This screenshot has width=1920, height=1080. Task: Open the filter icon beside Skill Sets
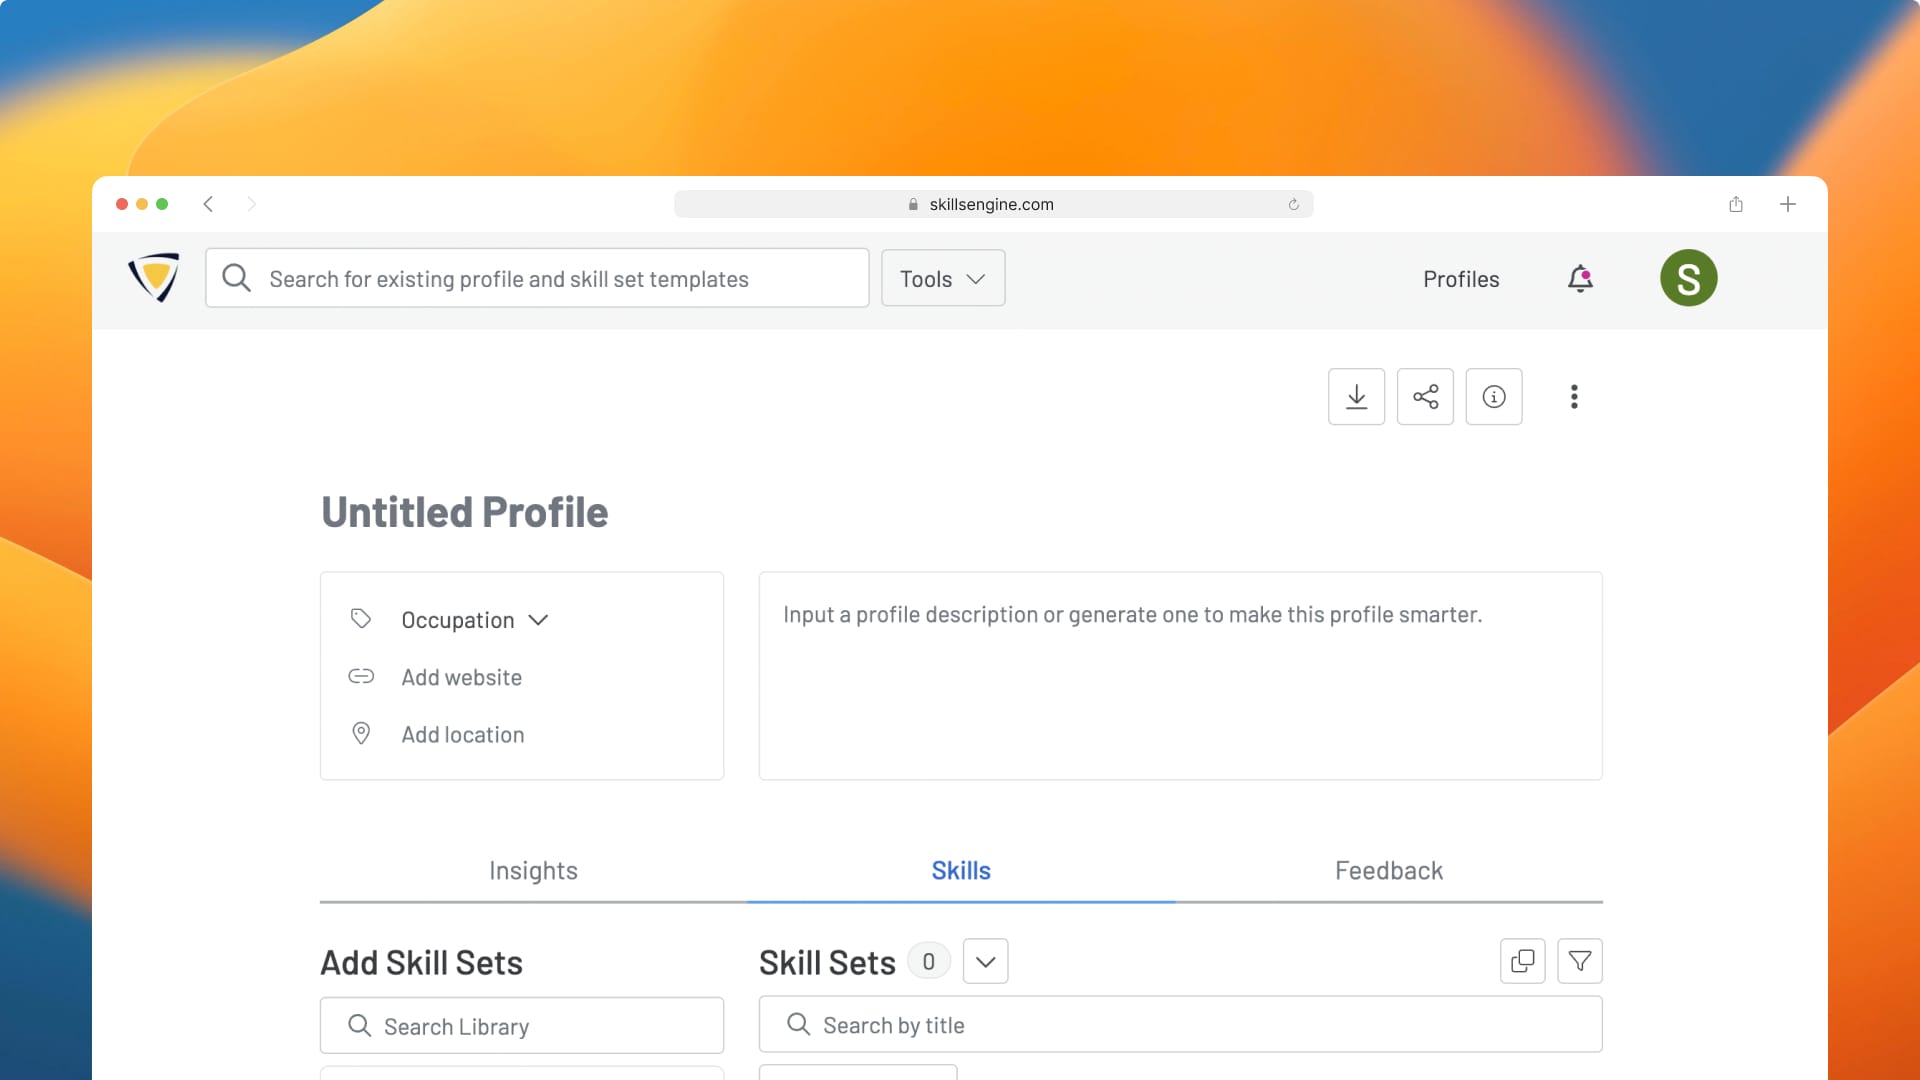1580,961
